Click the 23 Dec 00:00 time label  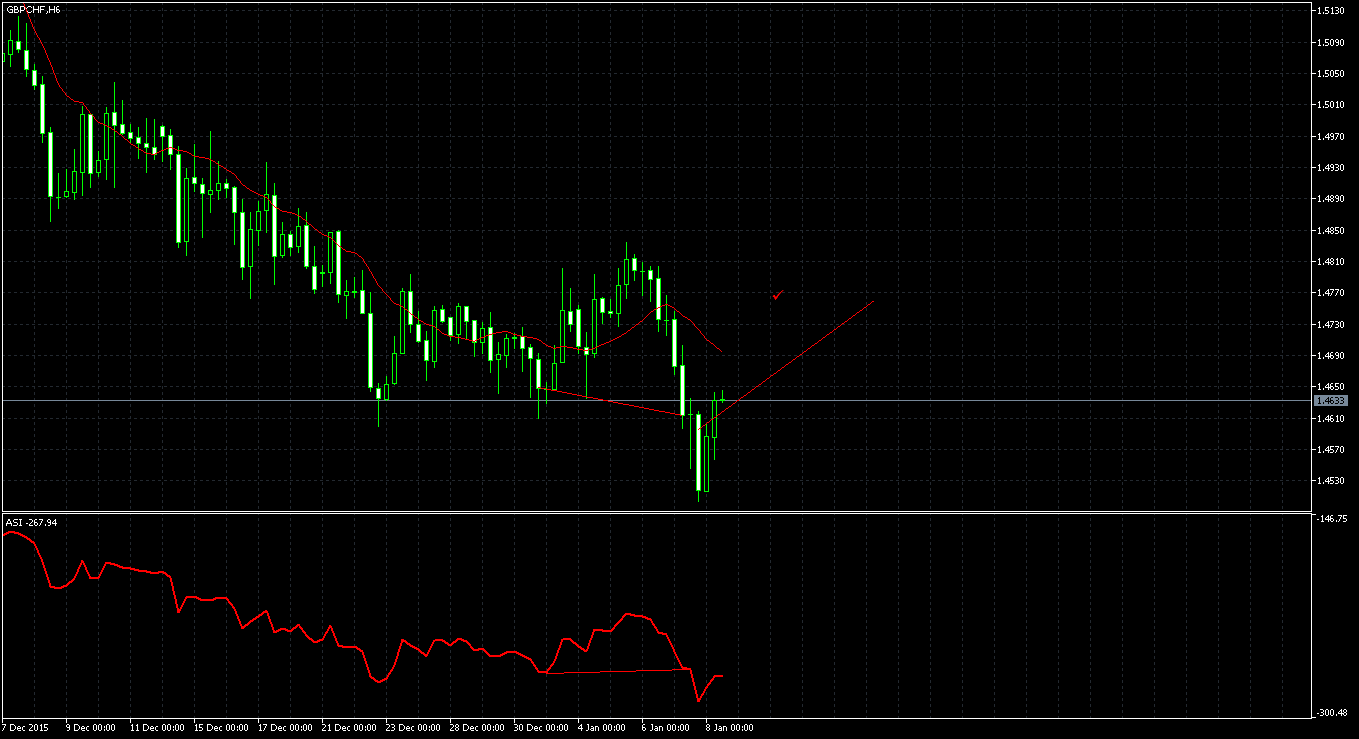point(413,727)
